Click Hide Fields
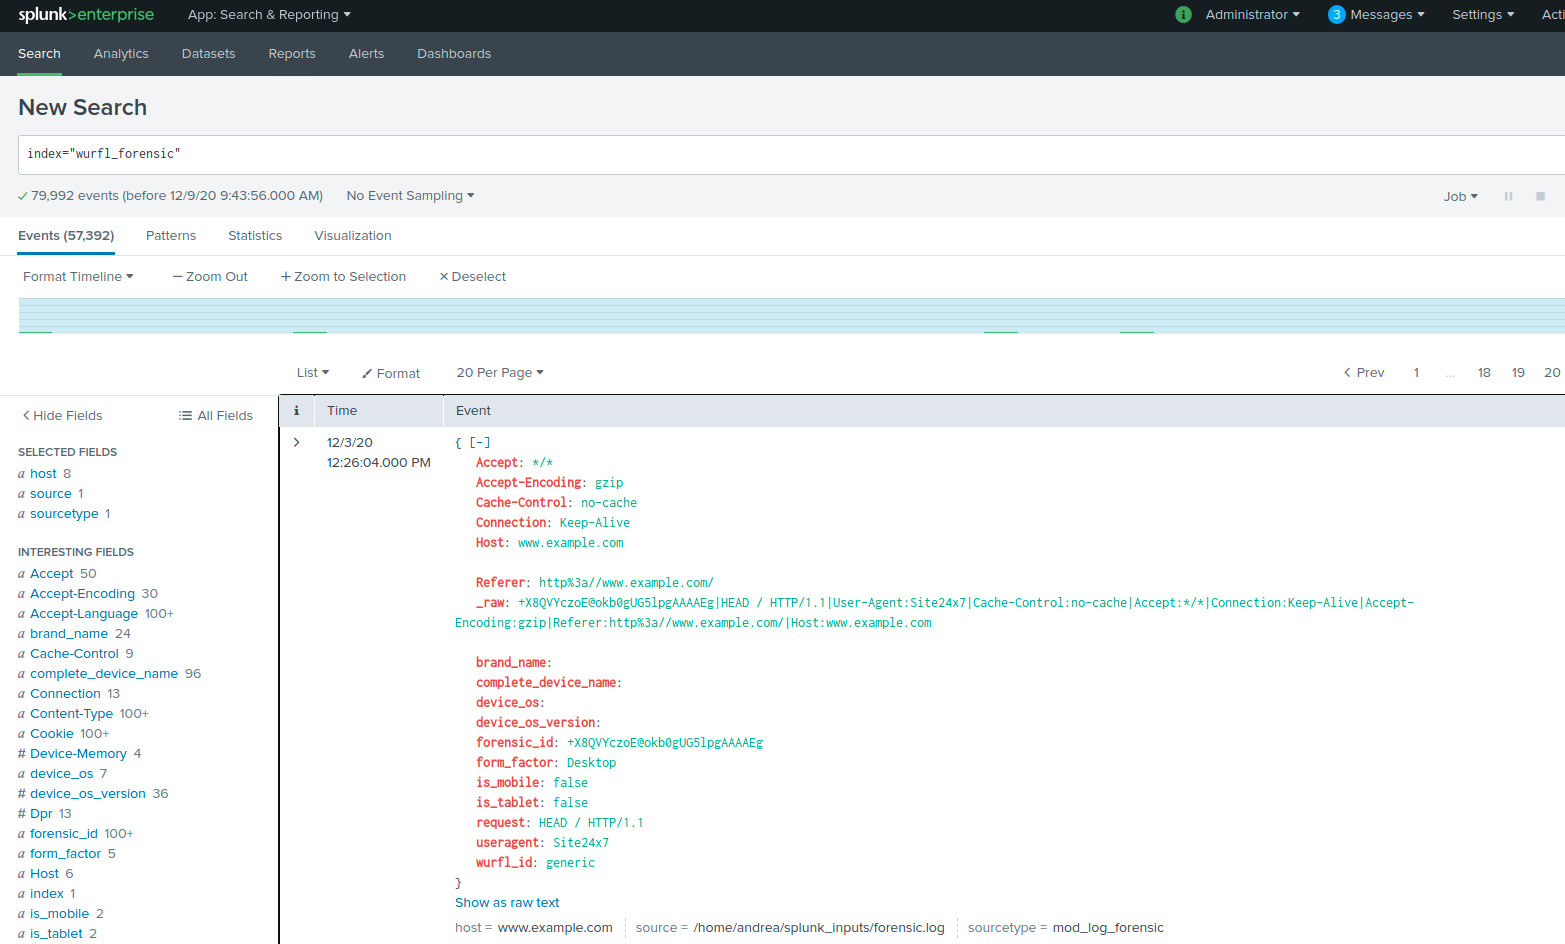Screen dimensions: 1565x944 (x=62, y=416)
